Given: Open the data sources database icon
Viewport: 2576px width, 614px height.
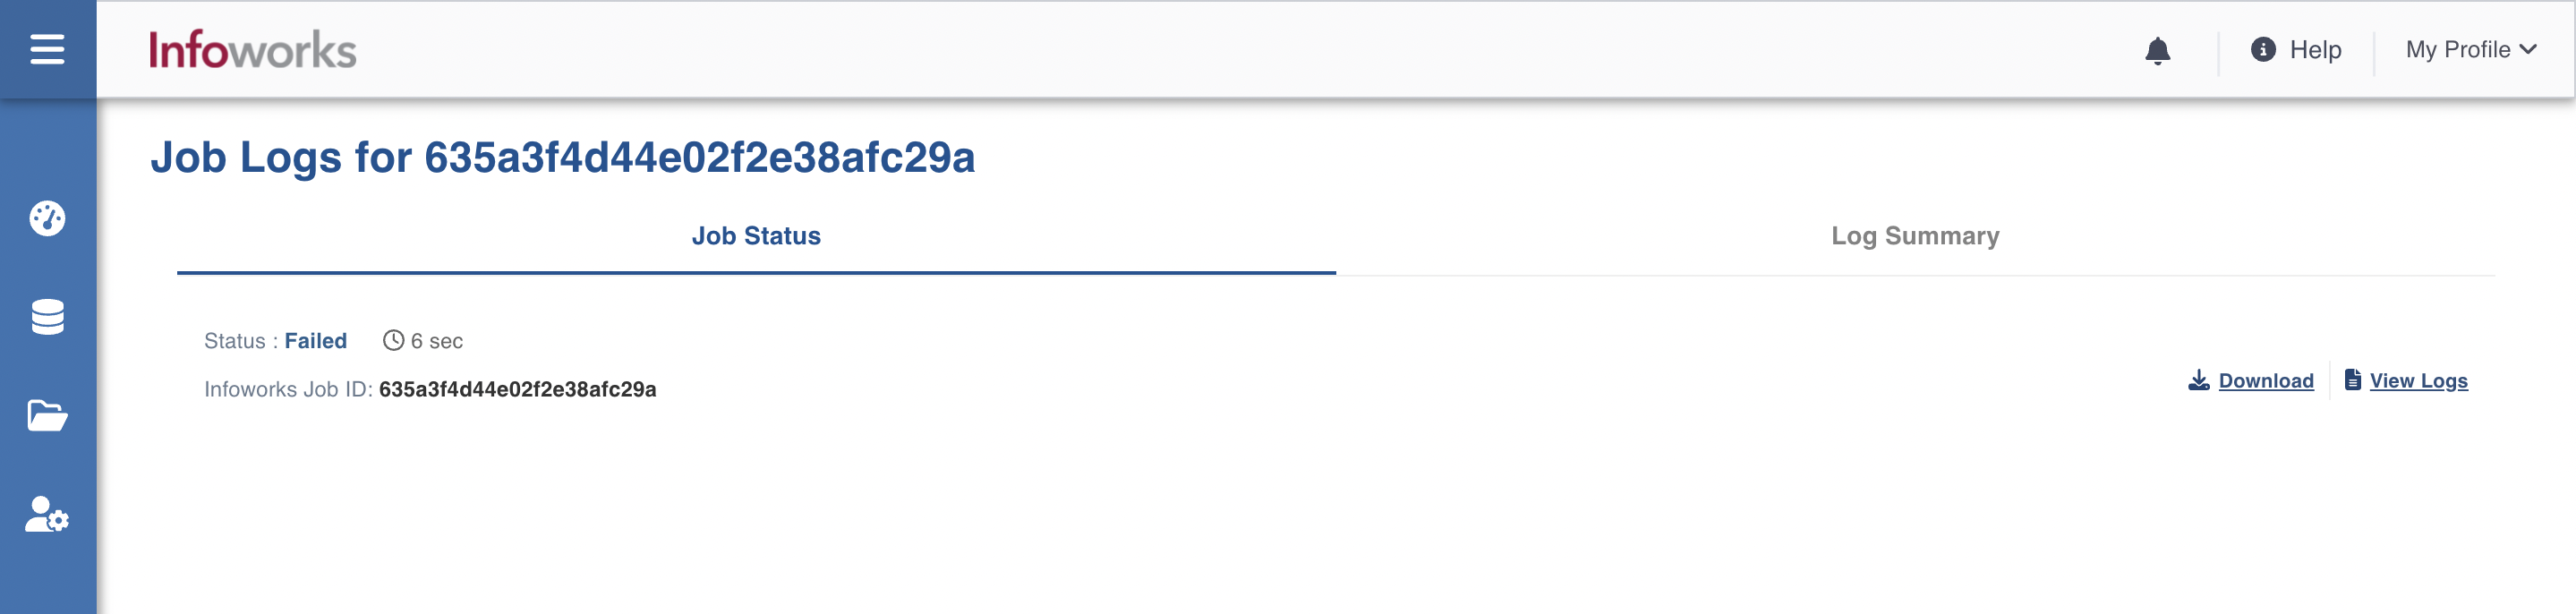Looking at the screenshot, I should pyautogui.click(x=47, y=317).
